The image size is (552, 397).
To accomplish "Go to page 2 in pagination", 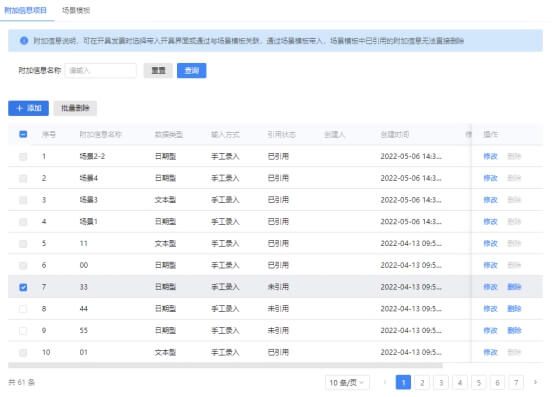I will click(x=422, y=383).
